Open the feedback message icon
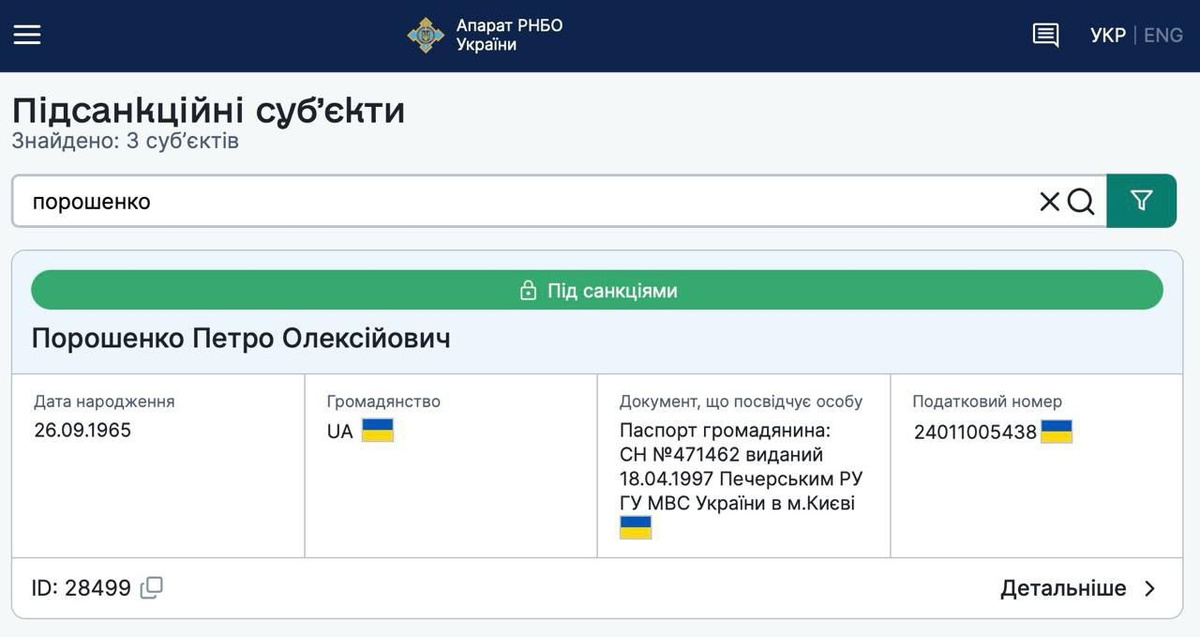This screenshot has width=1200, height=637. [x=1046, y=36]
